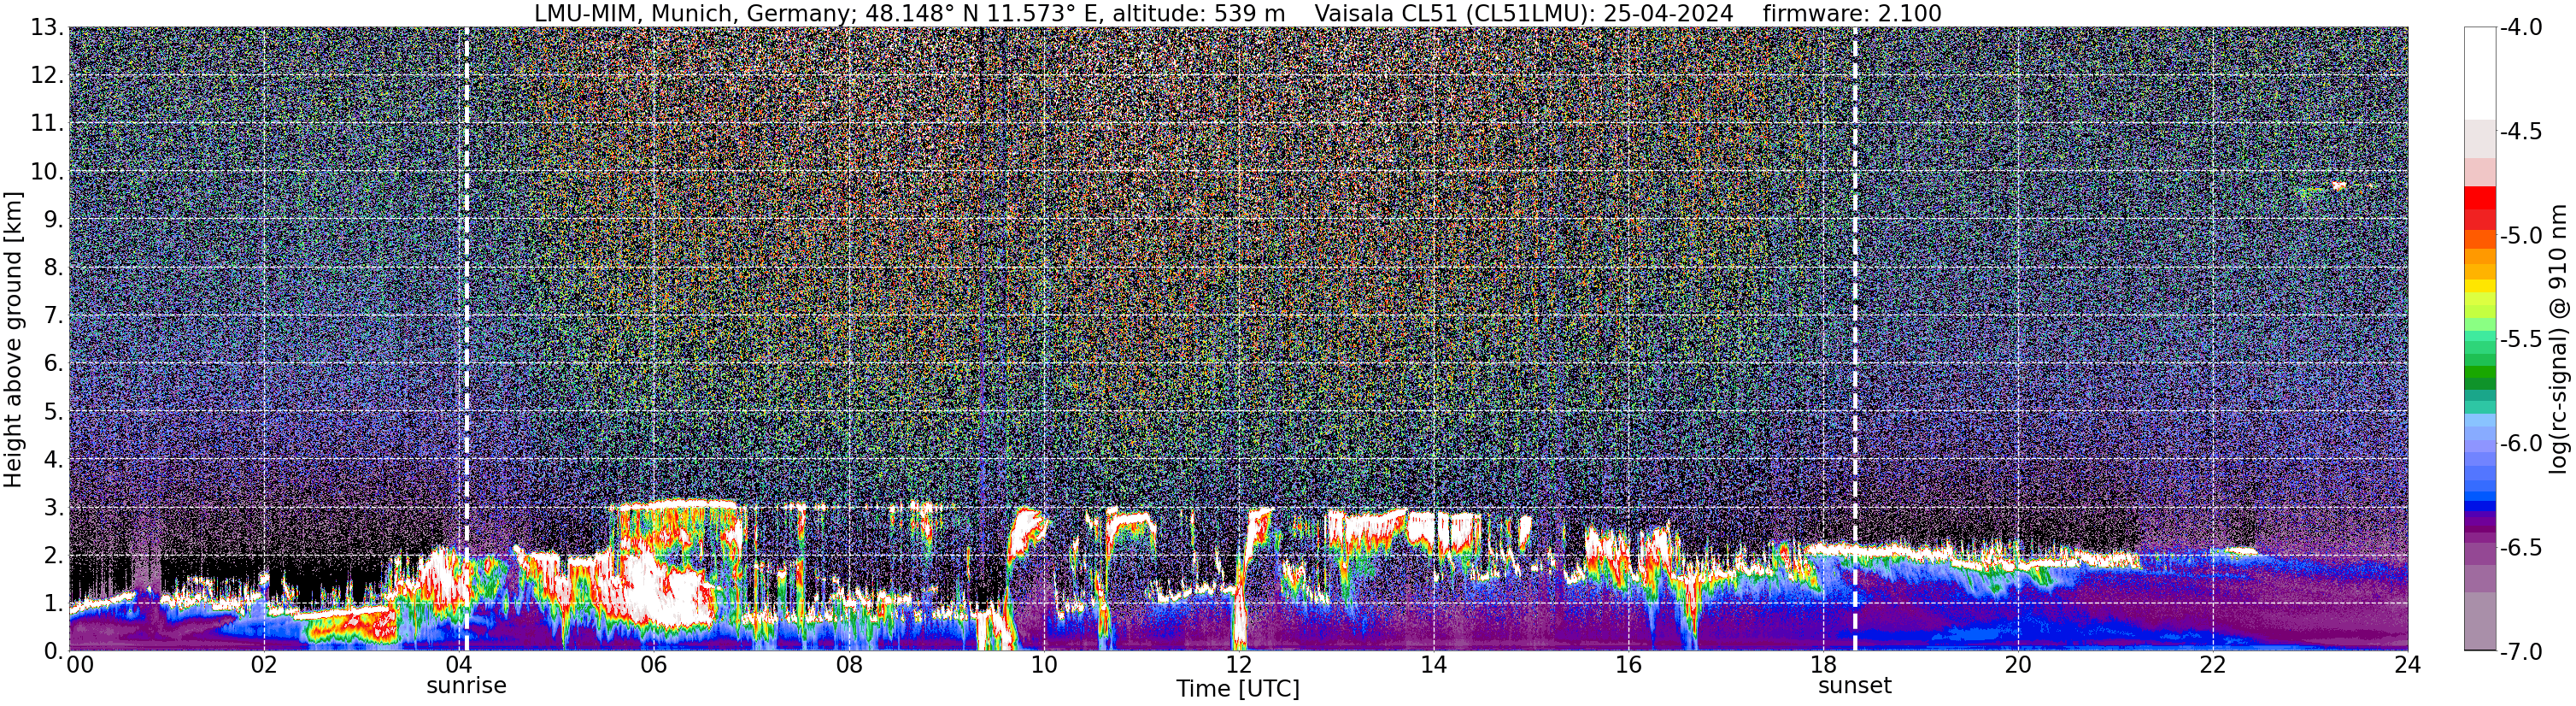
Task: Click the height axis tick label '11.'
Action: tap(47, 123)
